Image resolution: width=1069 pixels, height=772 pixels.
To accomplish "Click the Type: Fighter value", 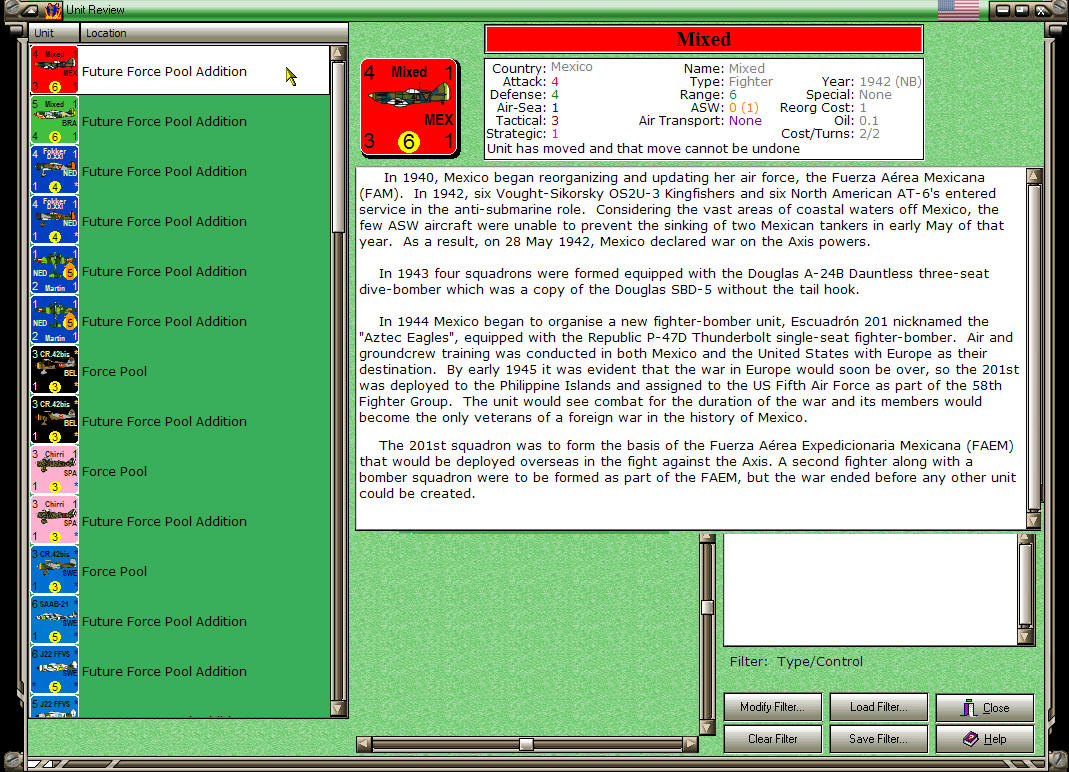I will click(x=751, y=81).
